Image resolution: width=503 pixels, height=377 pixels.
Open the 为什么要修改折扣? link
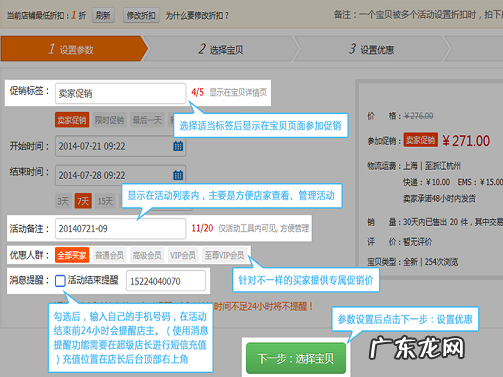tap(197, 16)
